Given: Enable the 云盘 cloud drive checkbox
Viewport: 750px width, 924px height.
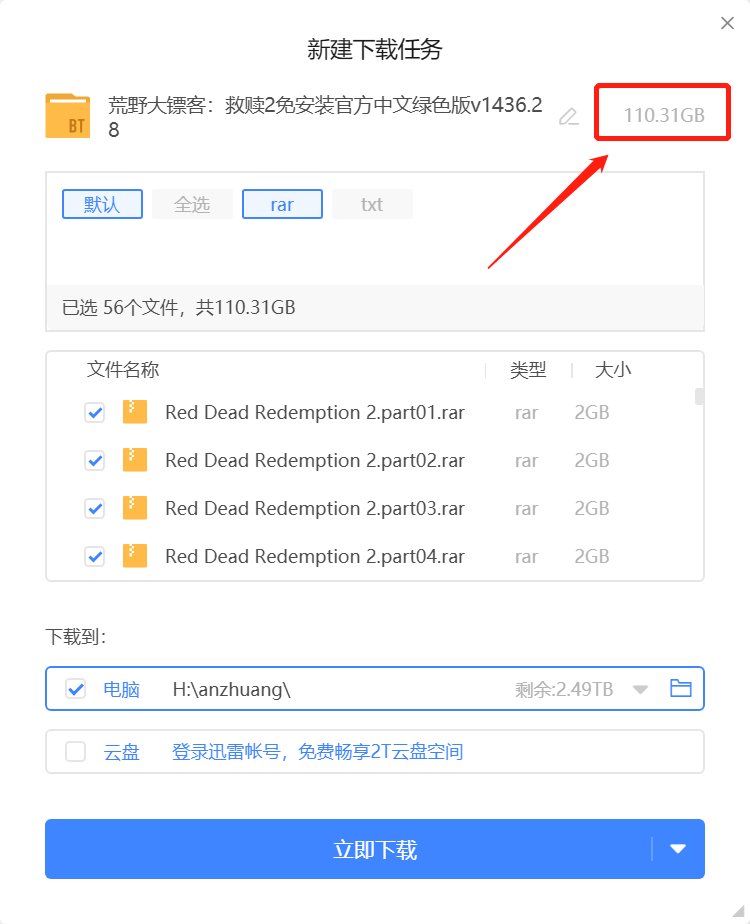Looking at the screenshot, I should click(75, 751).
